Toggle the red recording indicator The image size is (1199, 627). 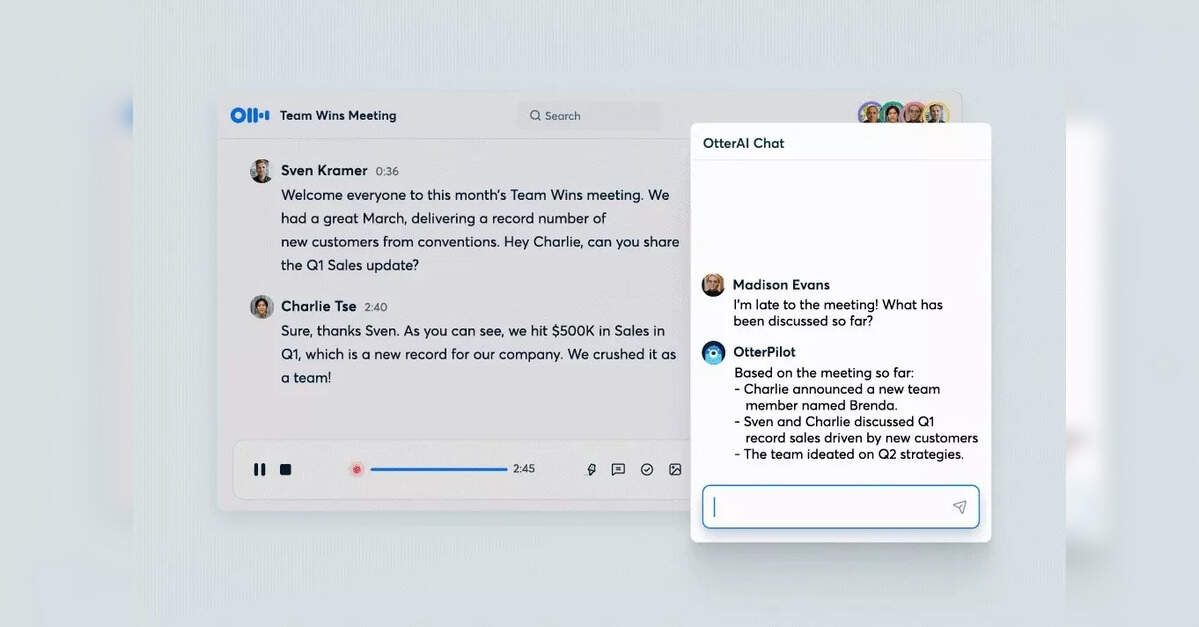point(357,469)
